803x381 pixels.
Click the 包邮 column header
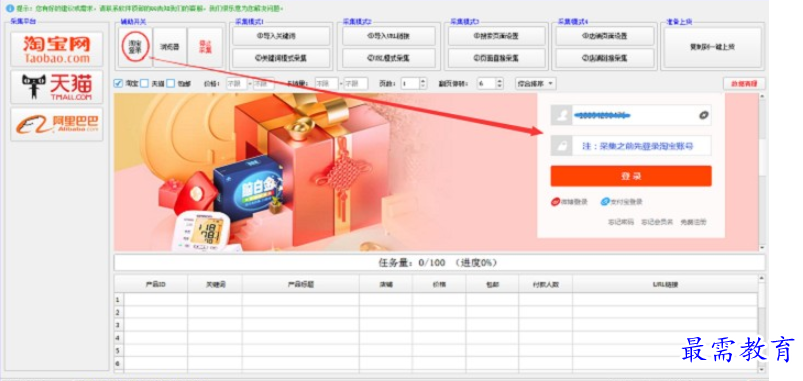coord(492,285)
